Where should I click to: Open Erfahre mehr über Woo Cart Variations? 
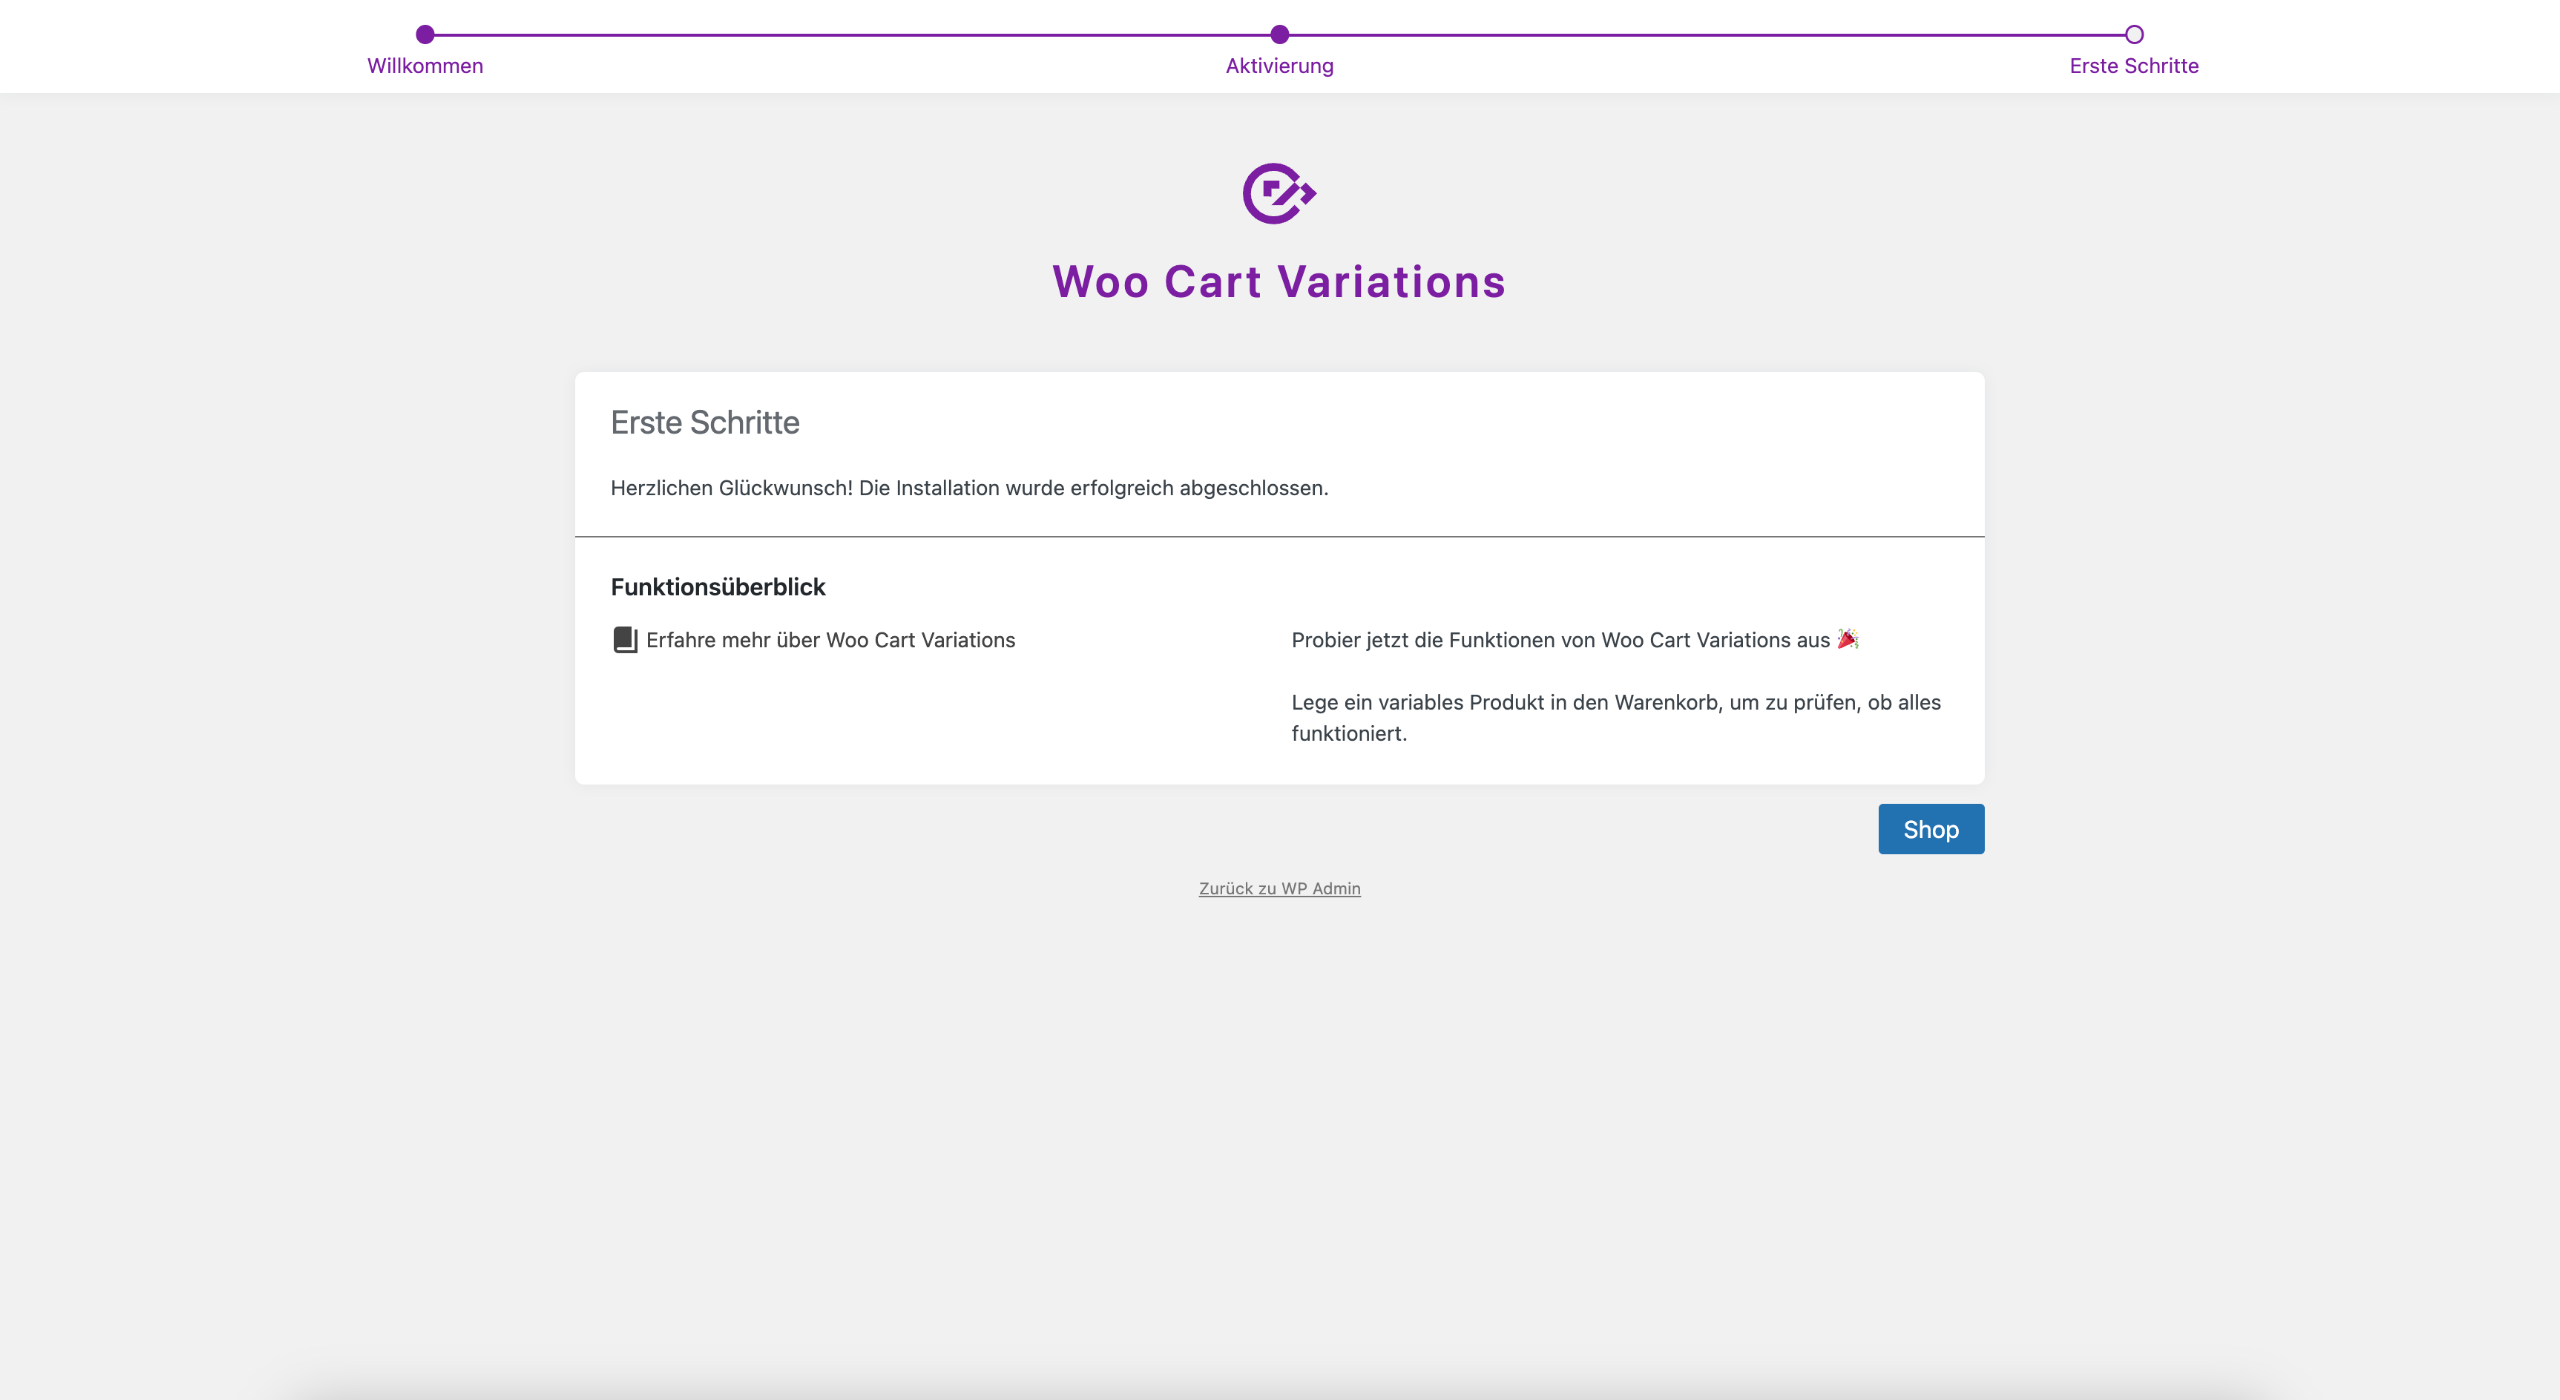[x=830, y=640]
